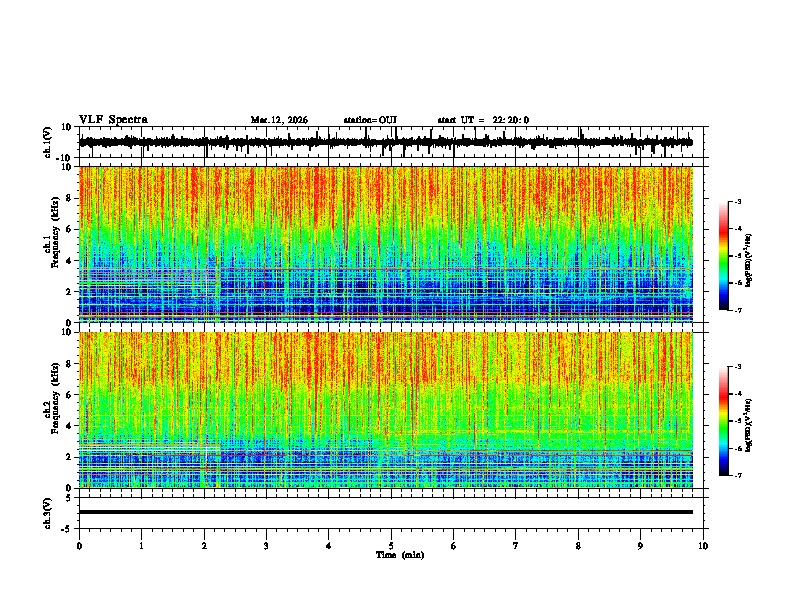Click the flat ch.3 voltage trace

coord(385,512)
